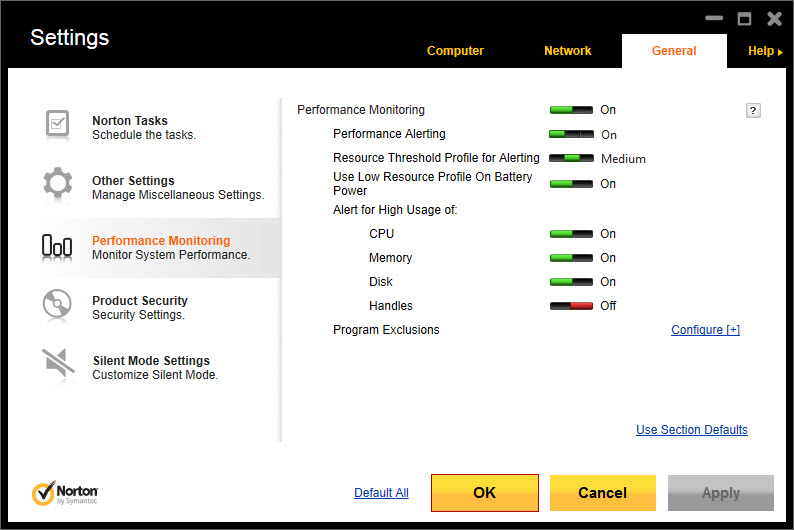Image resolution: width=794 pixels, height=530 pixels.
Task: Confirm settings with OK button
Action: [x=485, y=493]
